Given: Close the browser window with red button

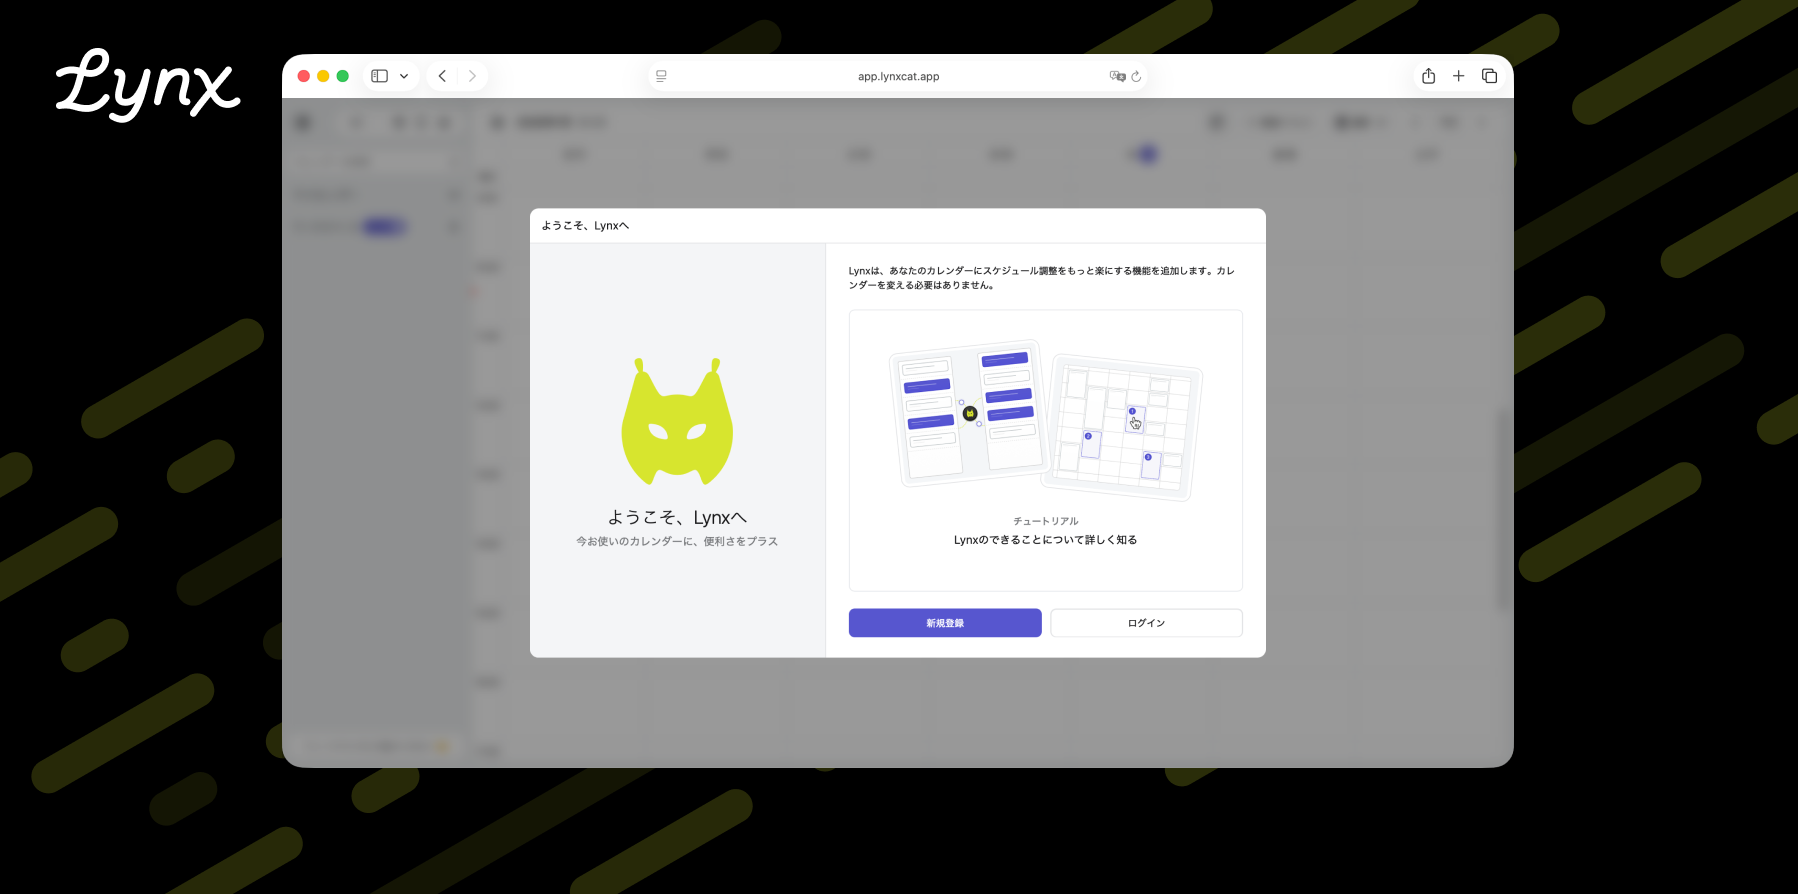Looking at the screenshot, I should (304, 76).
